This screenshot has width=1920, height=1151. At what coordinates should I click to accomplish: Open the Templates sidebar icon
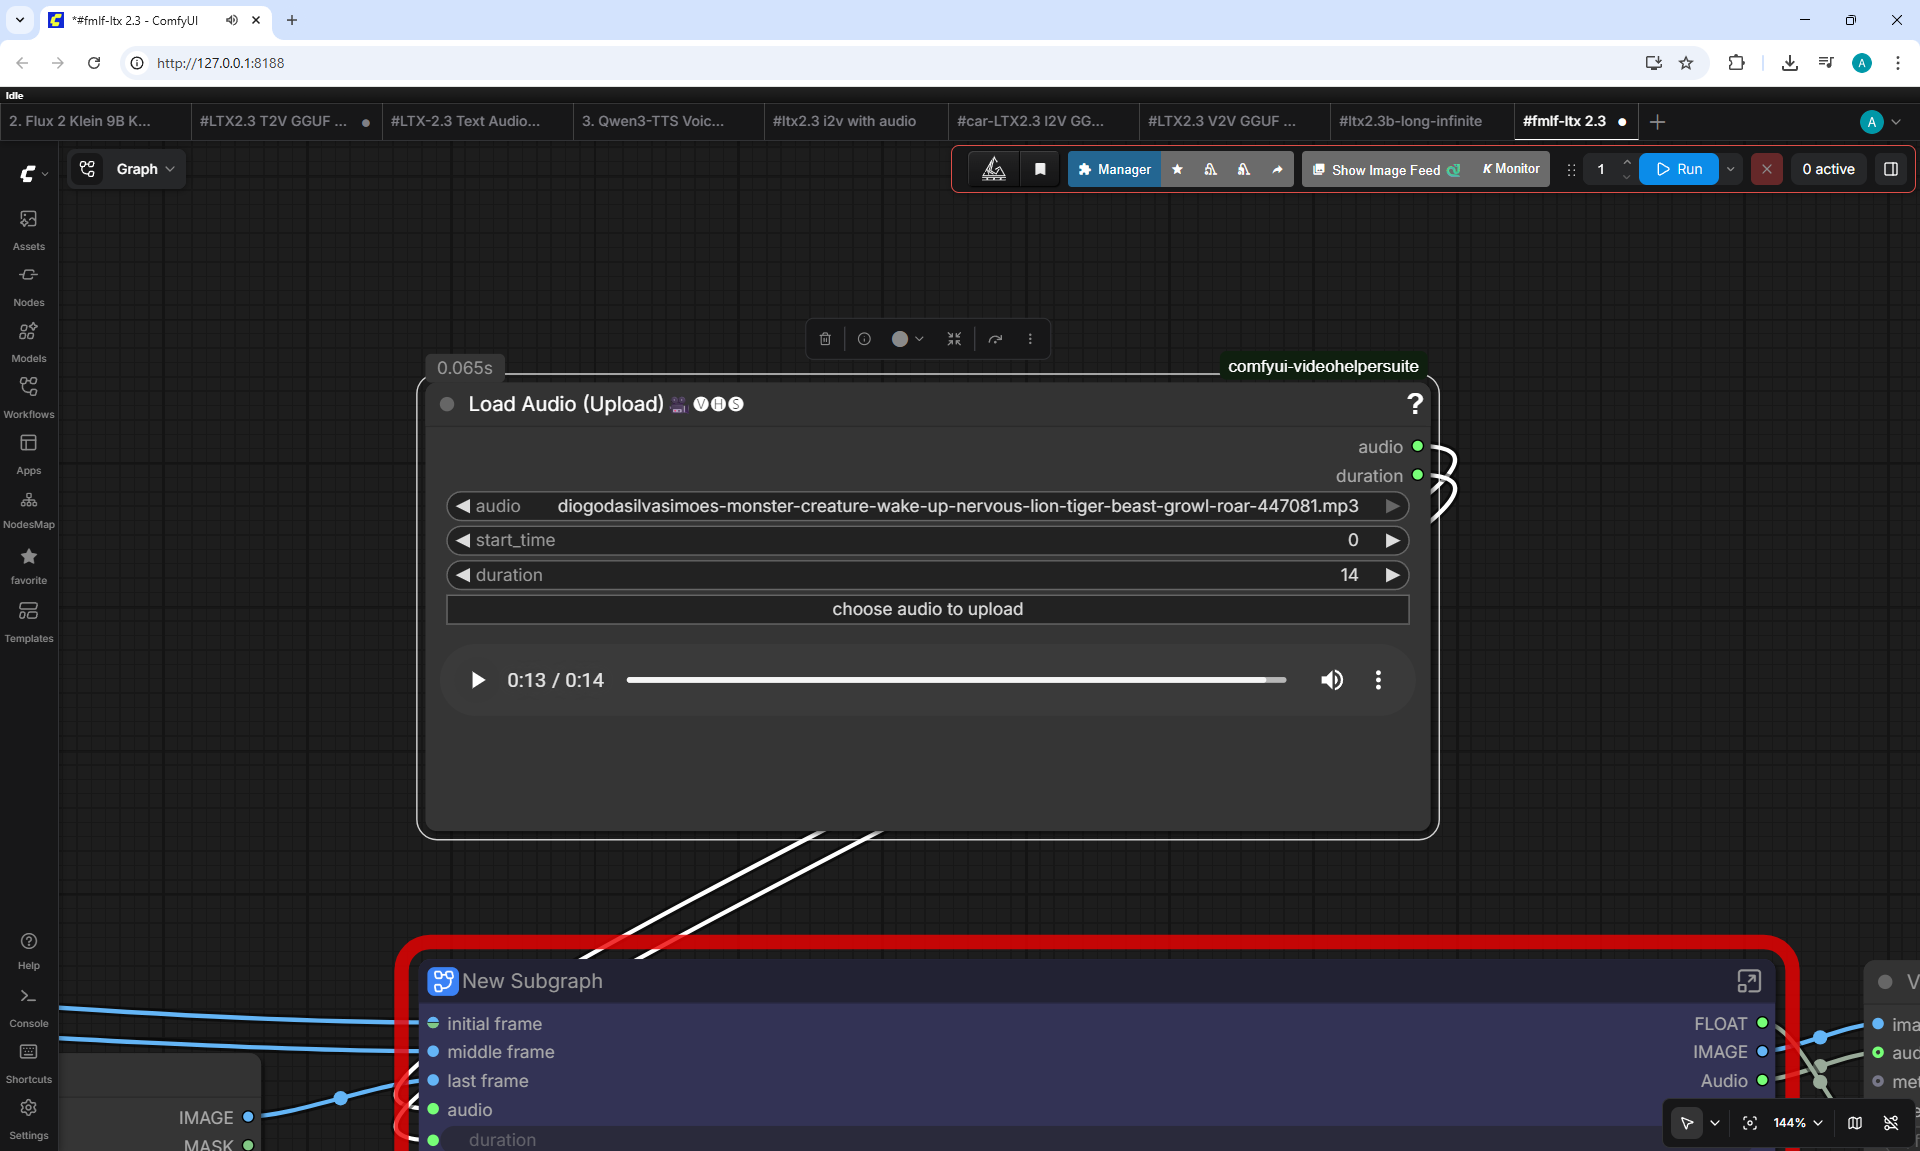28,621
